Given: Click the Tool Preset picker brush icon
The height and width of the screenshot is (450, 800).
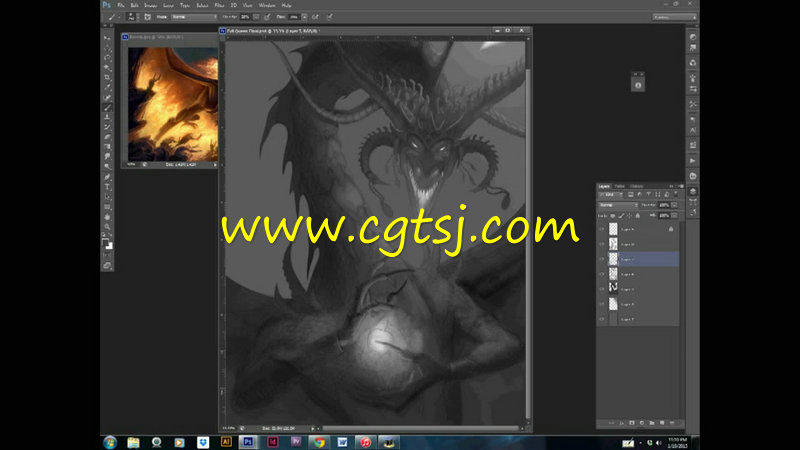Looking at the screenshot, I should (113, 17).
